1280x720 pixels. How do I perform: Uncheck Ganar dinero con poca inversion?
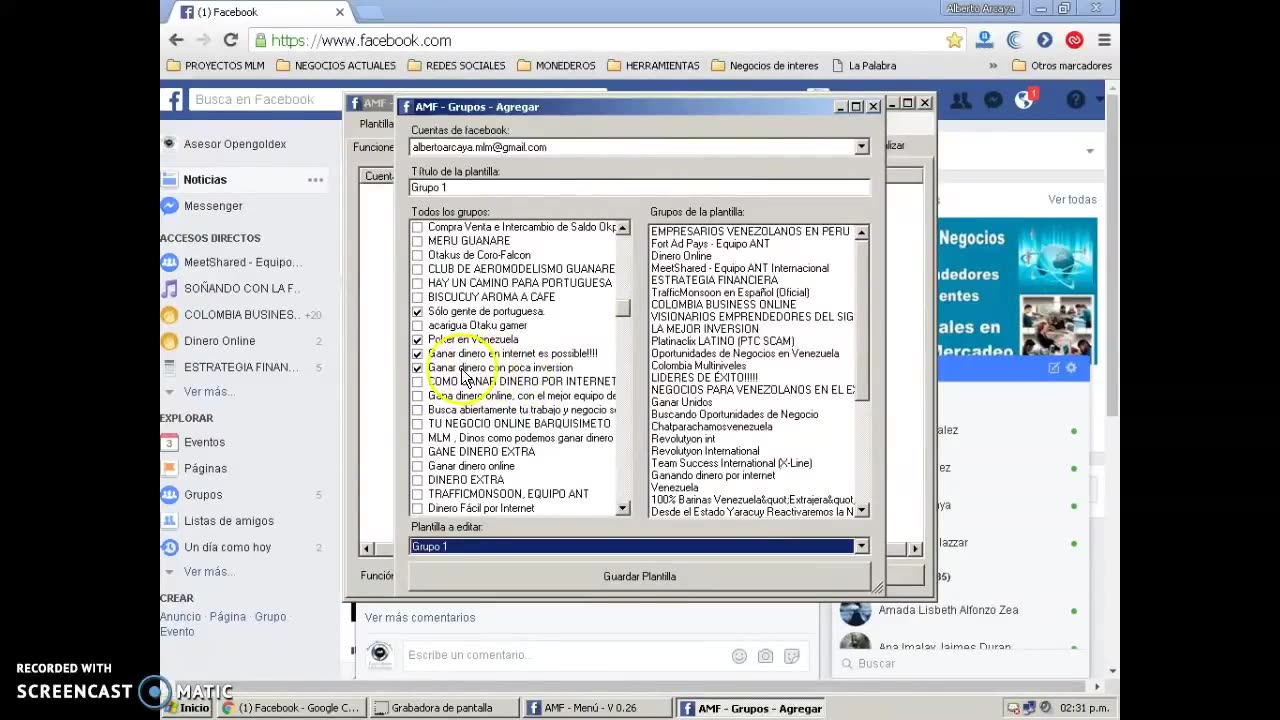coord(417,368)
